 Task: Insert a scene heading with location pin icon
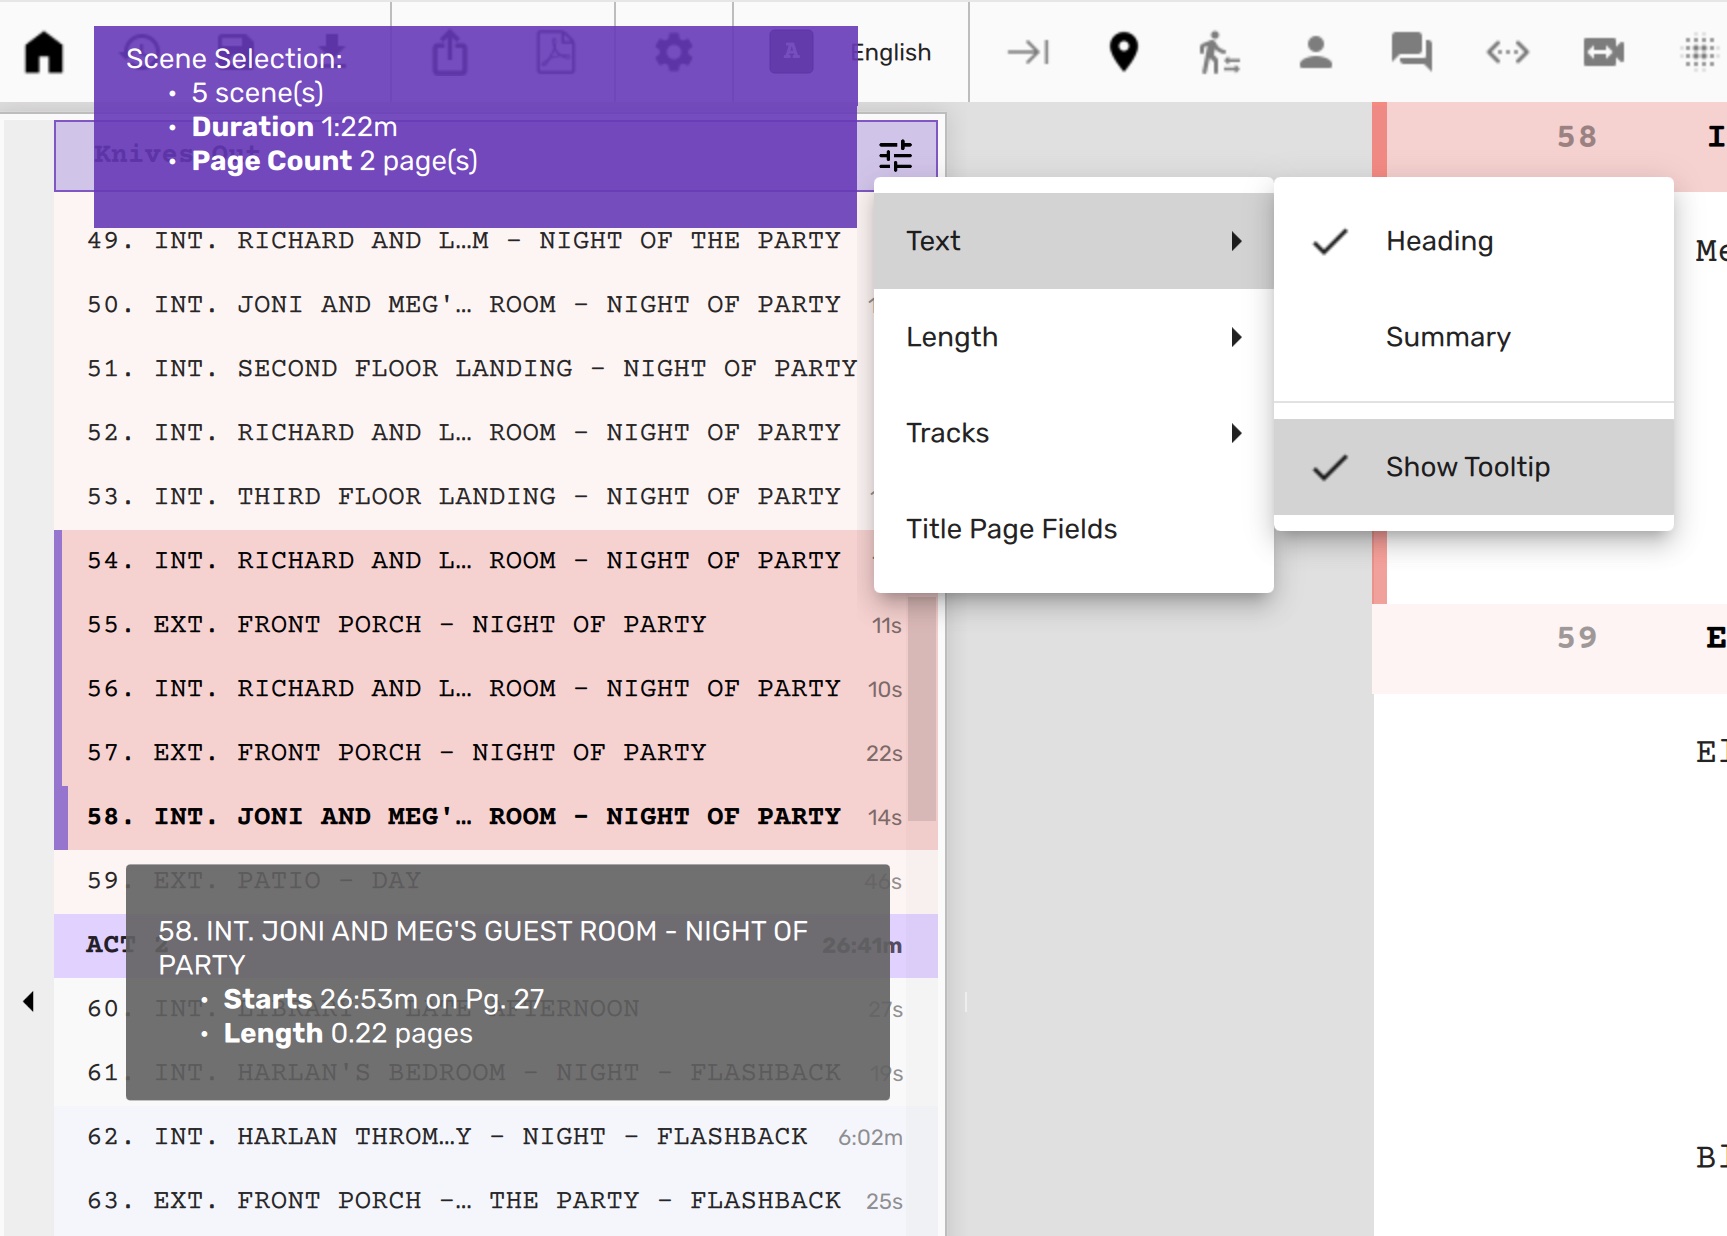(x=1124, y=52)
